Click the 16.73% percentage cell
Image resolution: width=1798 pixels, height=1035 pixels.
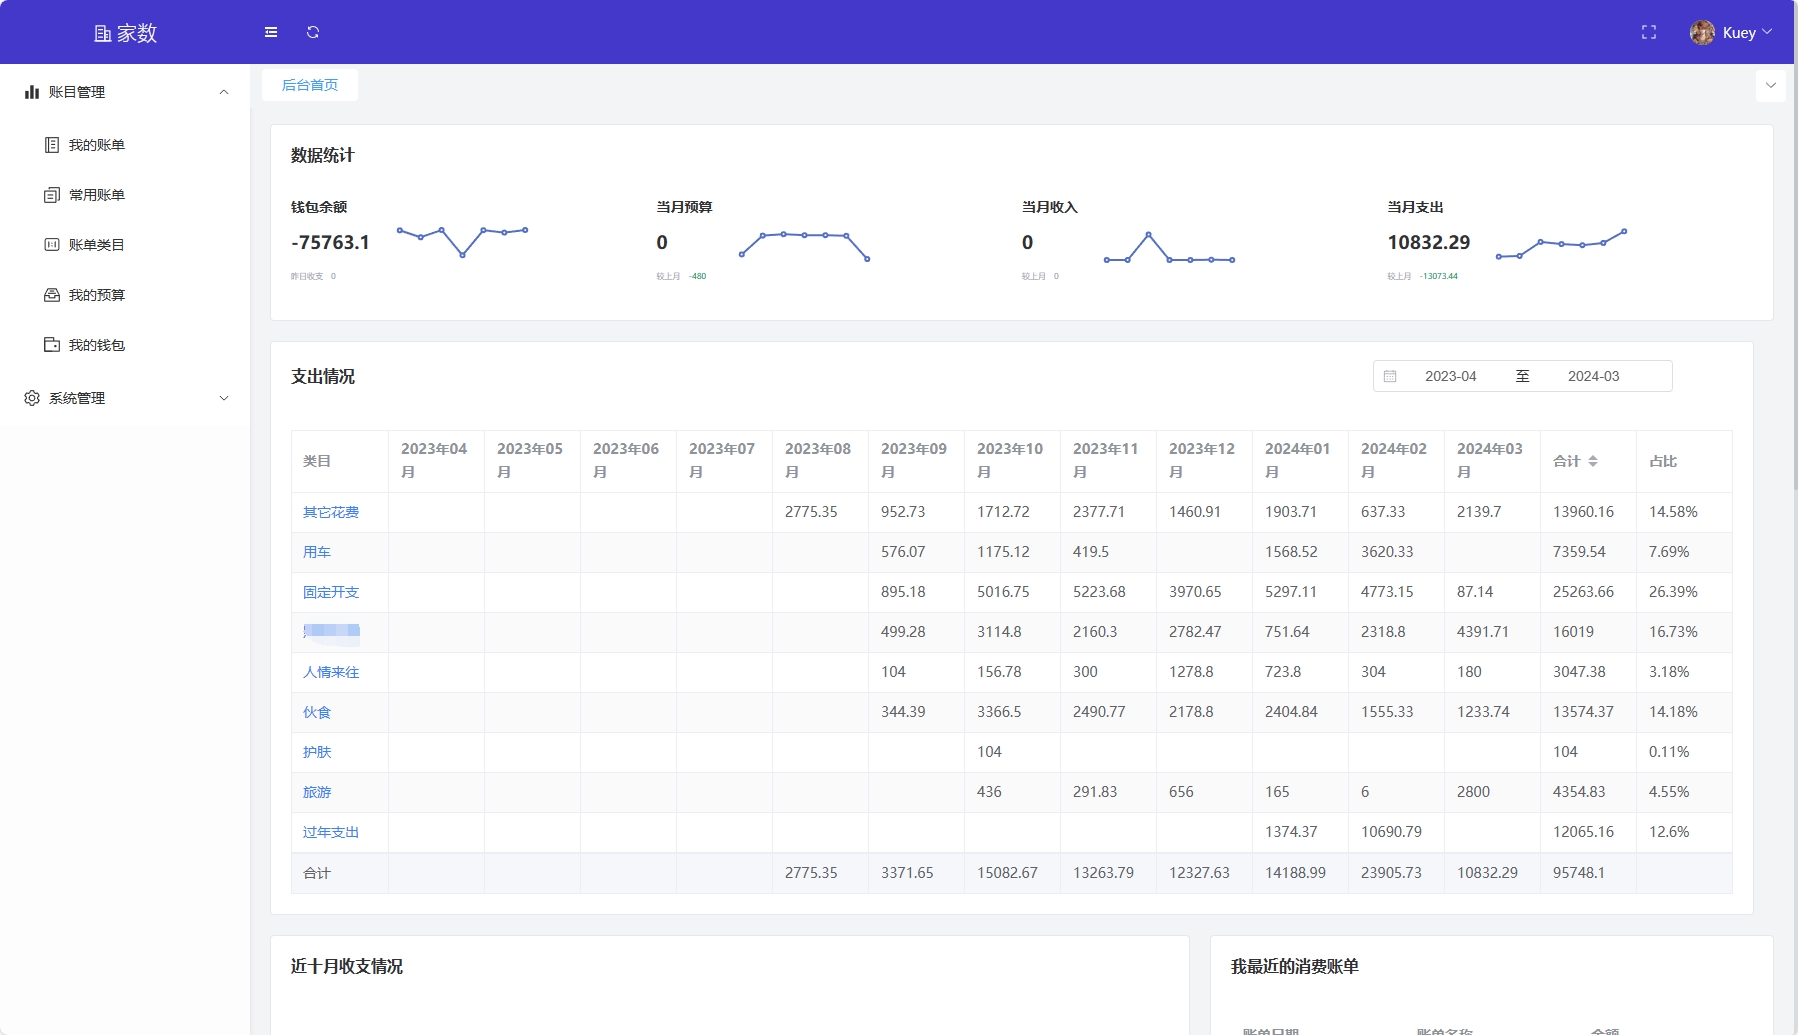coord(1684,632)
